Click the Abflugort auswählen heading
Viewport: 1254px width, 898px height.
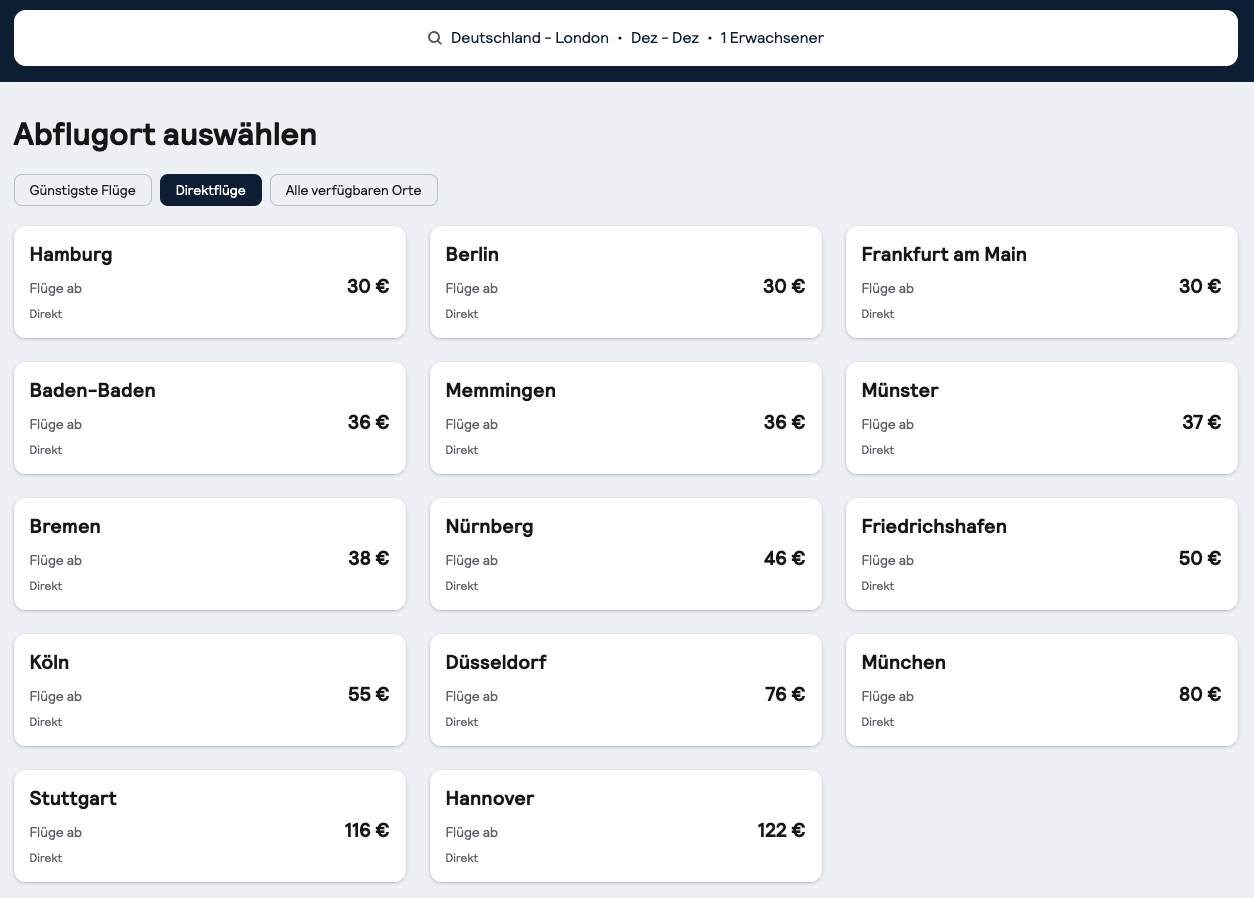pos(165,134)
